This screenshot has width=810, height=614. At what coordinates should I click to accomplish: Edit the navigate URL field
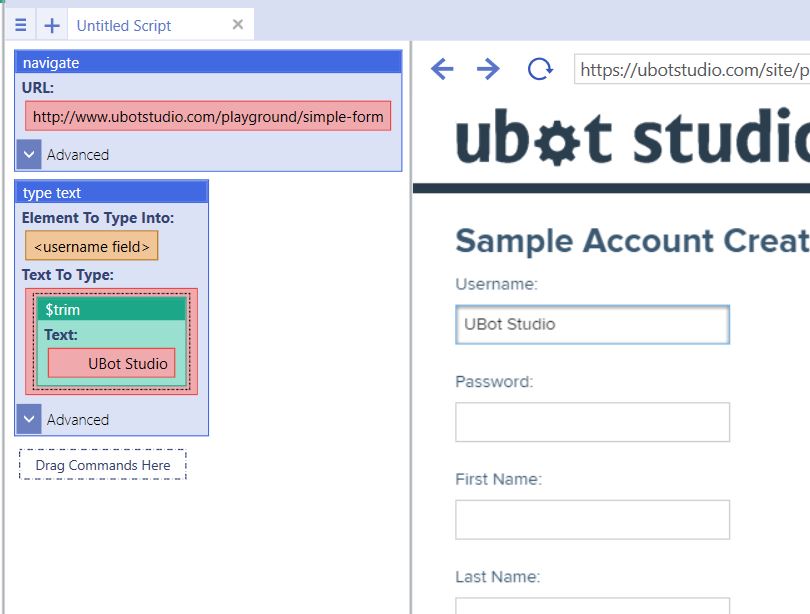pos(208,116)
